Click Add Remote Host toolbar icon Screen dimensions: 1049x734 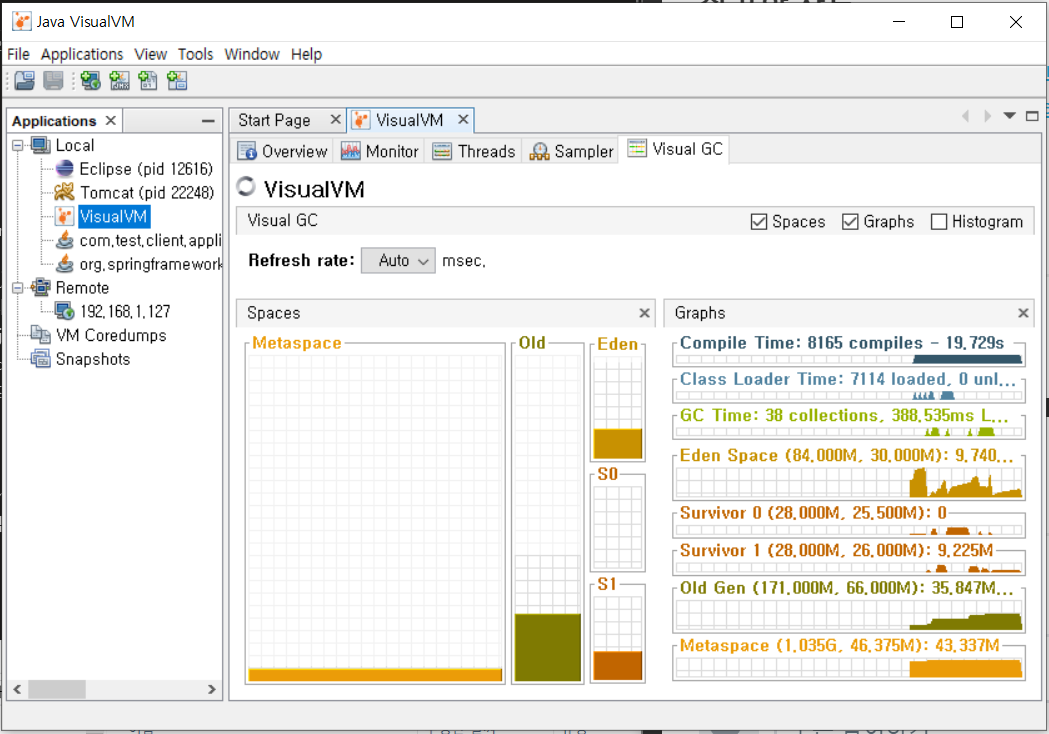[x=90, y=81]
